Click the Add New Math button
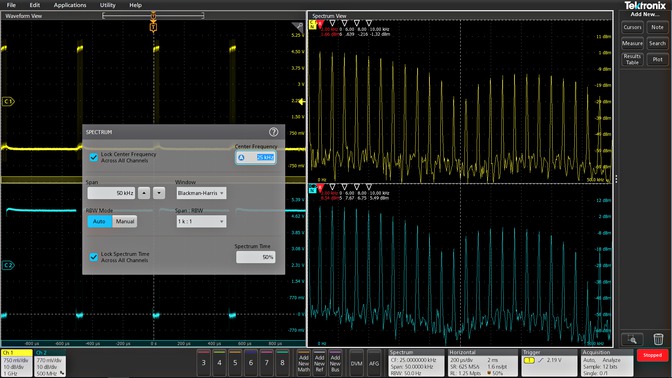672x378 pixels. [303, 363]
